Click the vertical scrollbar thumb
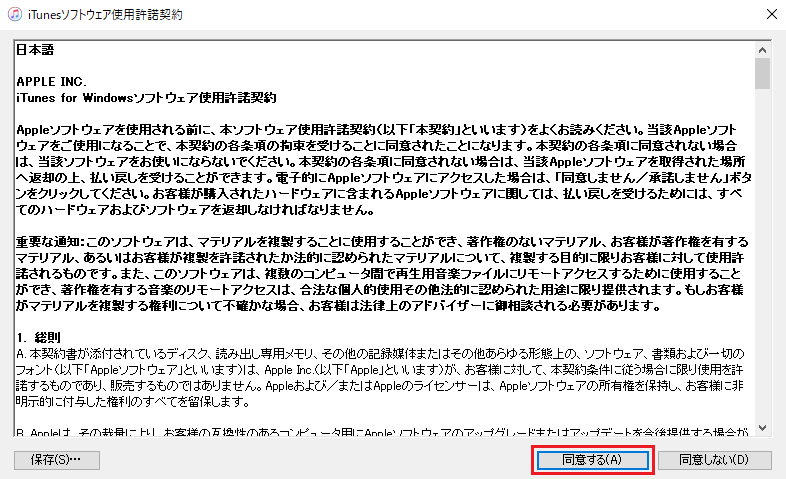The height and width of the screenshot is (479, 786). 762,73
